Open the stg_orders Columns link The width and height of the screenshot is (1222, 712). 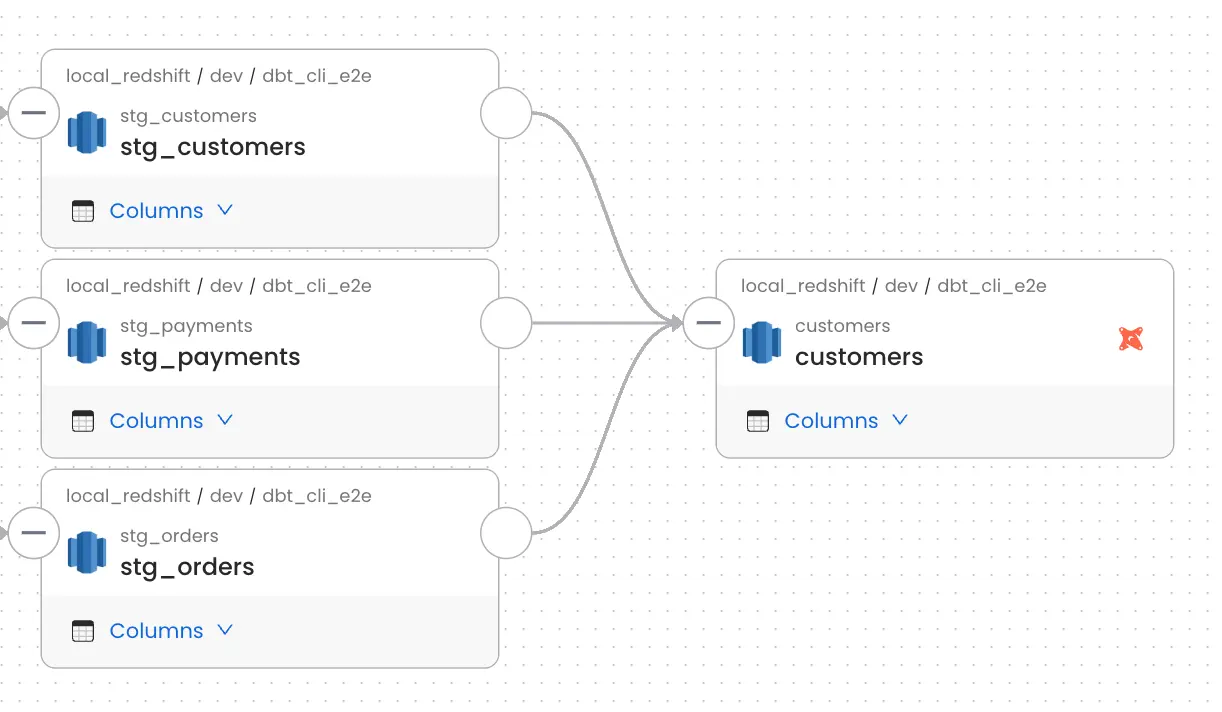click(x=156, y=631)
